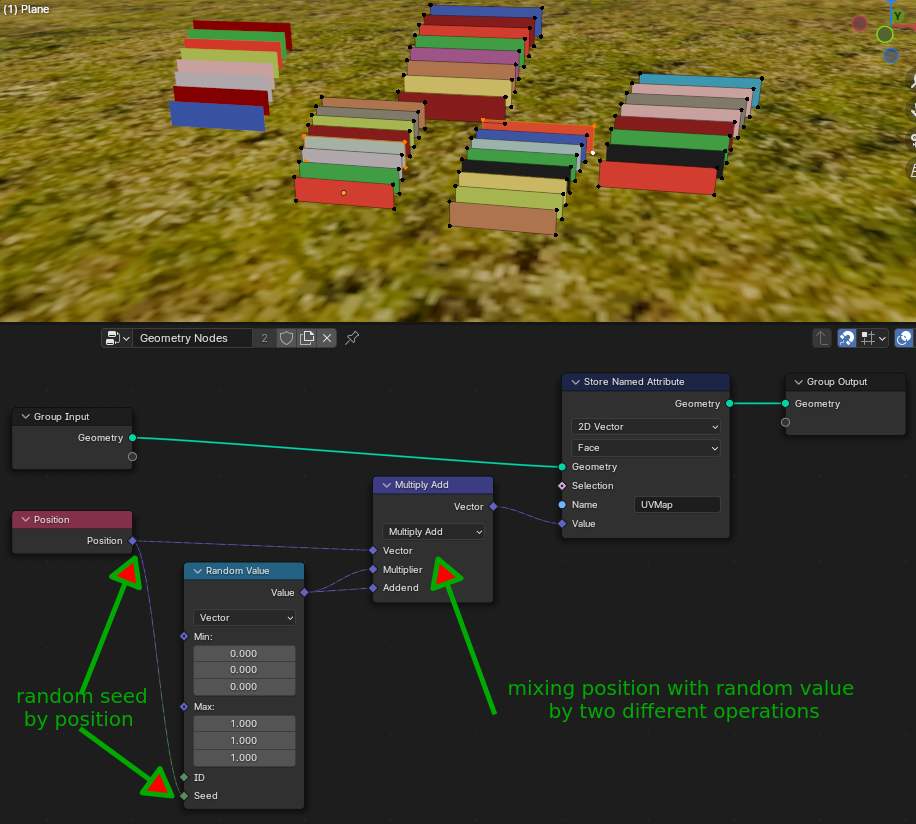Viewport: 916px width, 824px height.
Task: Click Group Output Geometry input socket
Action: (785, 404)
